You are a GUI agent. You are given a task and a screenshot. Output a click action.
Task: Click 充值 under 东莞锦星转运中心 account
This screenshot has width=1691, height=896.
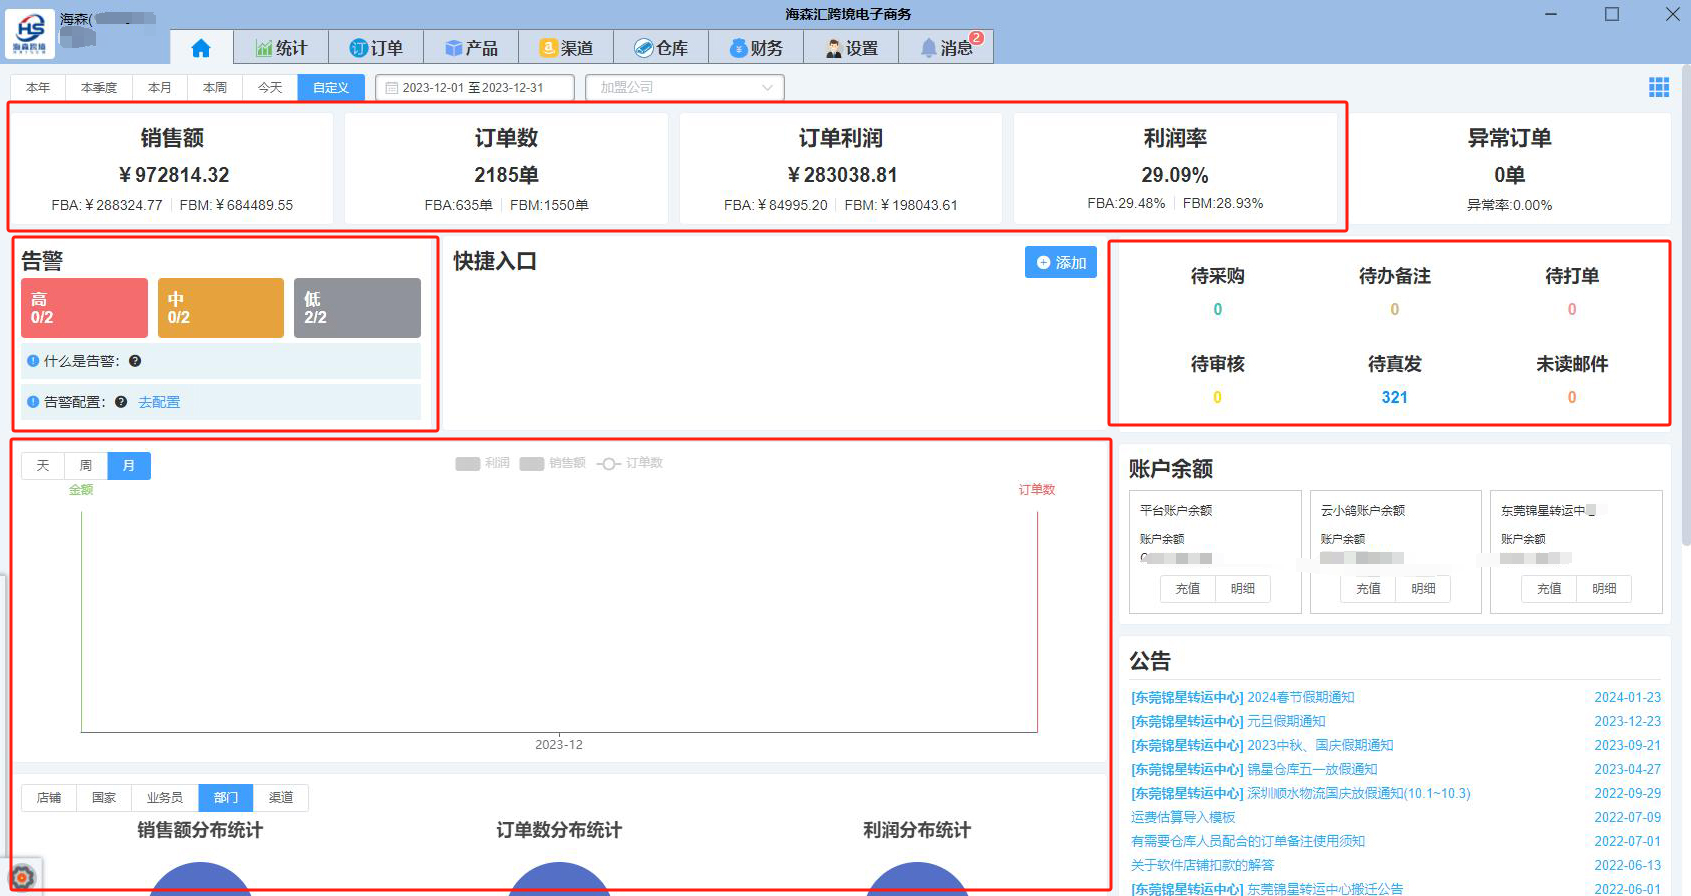1549,589
